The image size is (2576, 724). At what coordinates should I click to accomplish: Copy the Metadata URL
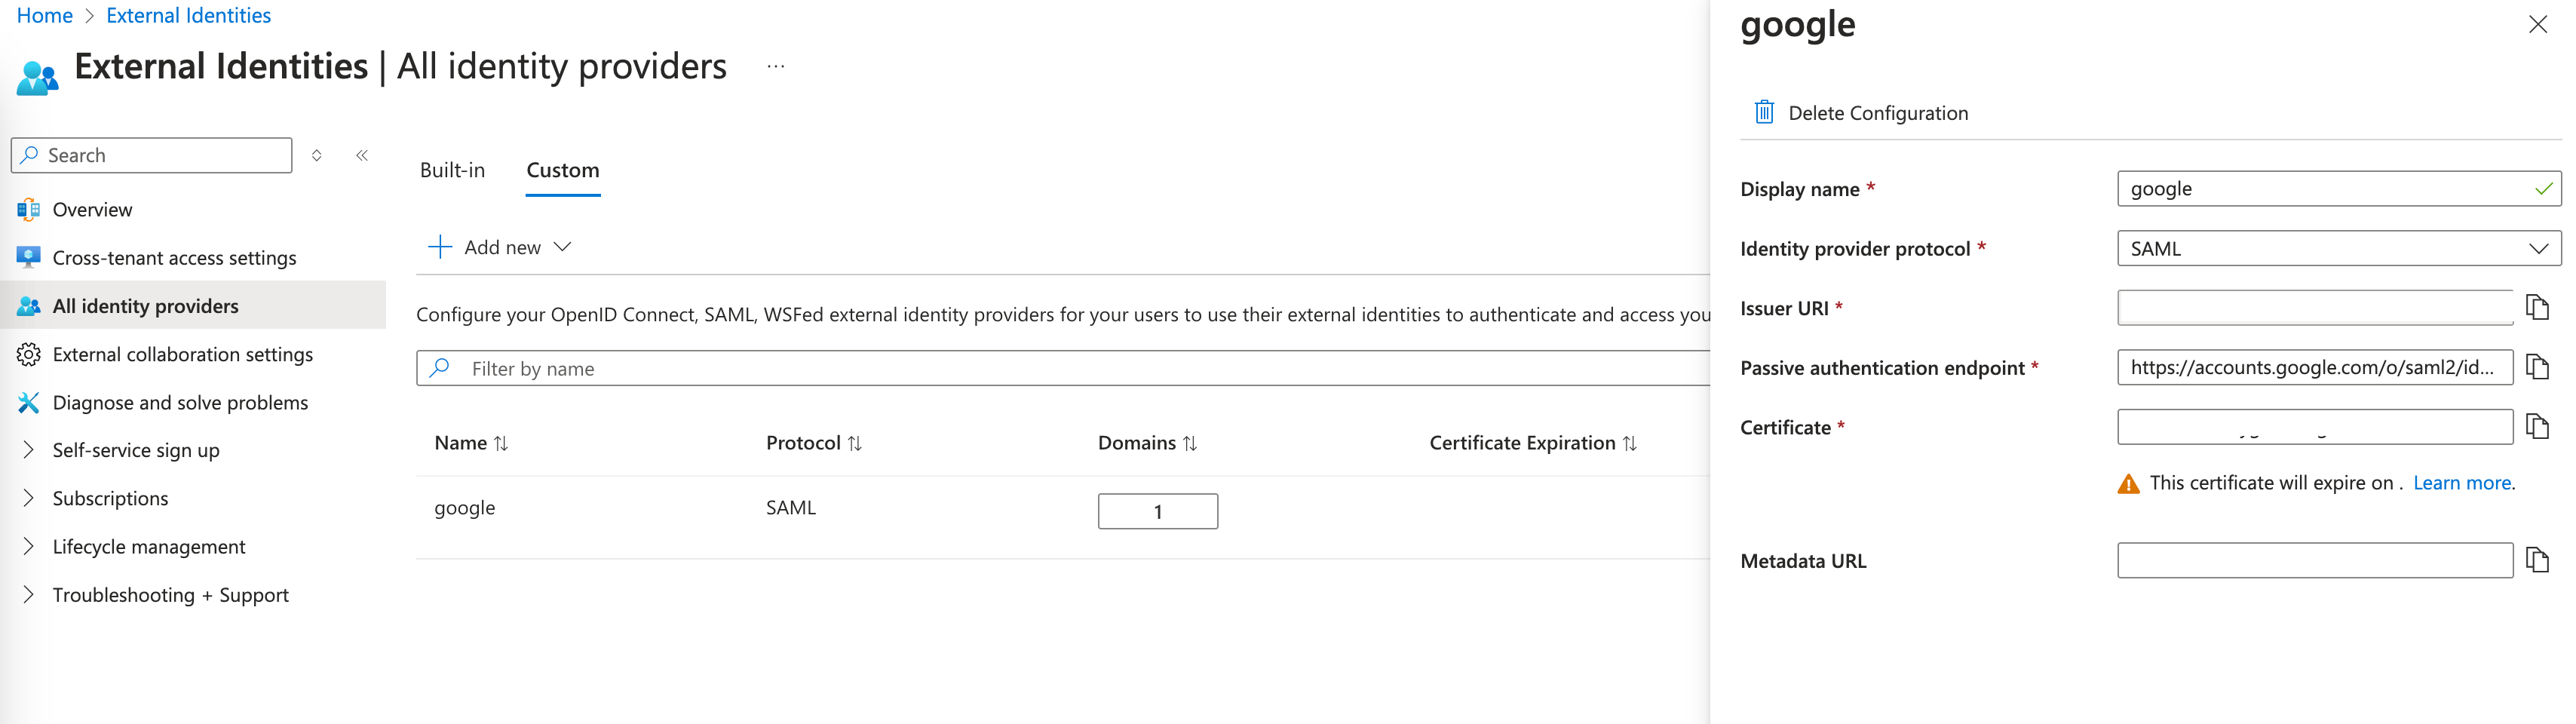(2537, 560)
